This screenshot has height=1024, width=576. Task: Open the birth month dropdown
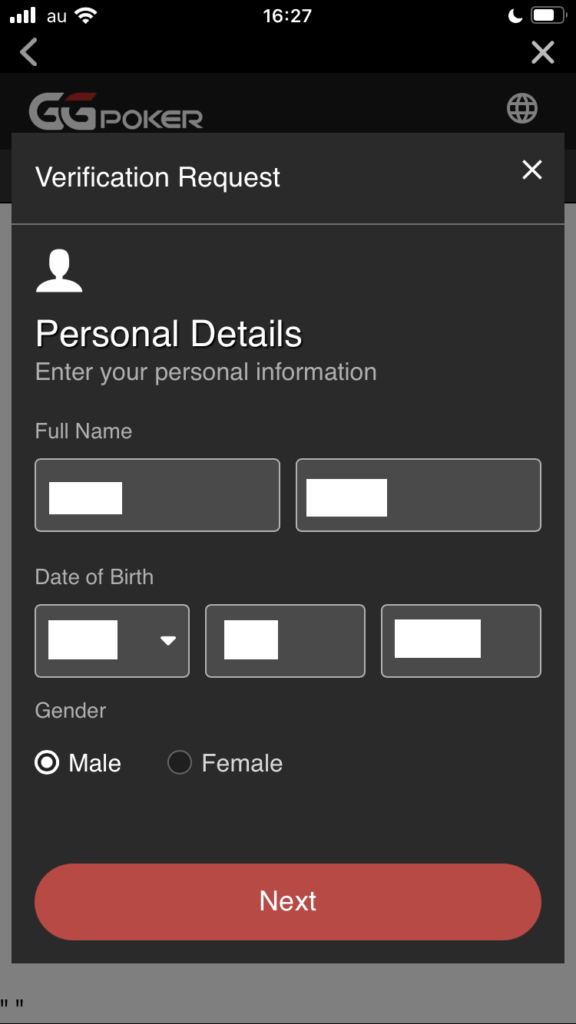(x=112, y=641)
